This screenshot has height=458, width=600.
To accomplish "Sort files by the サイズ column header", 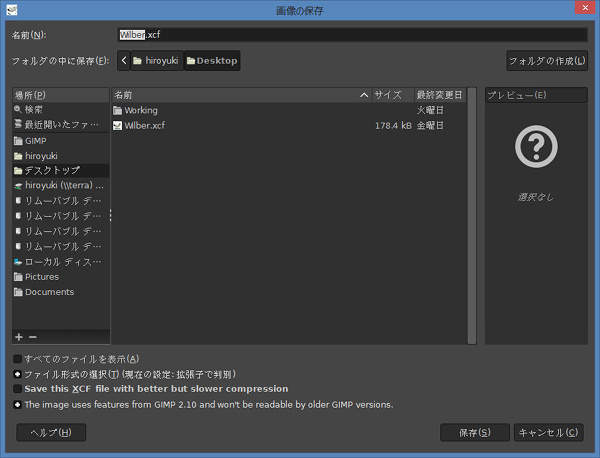I will pos(392,95).
